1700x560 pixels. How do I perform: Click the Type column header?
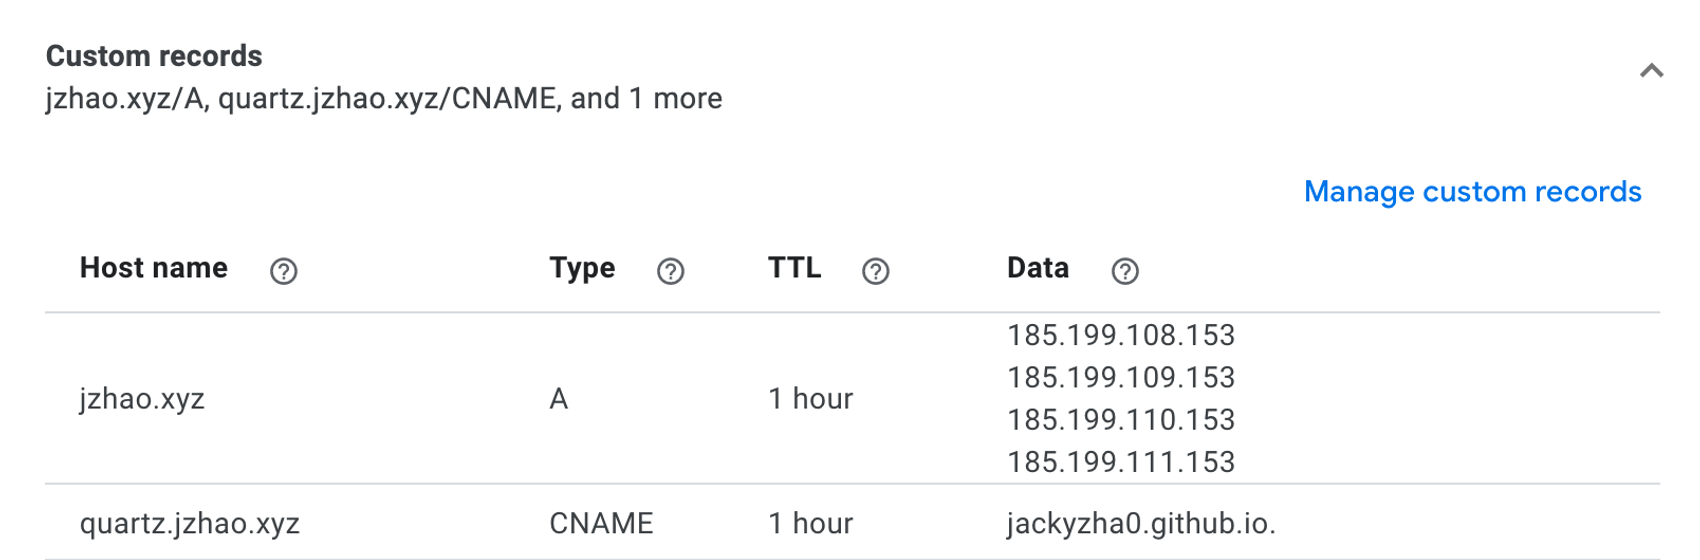(x=582, y=268)
